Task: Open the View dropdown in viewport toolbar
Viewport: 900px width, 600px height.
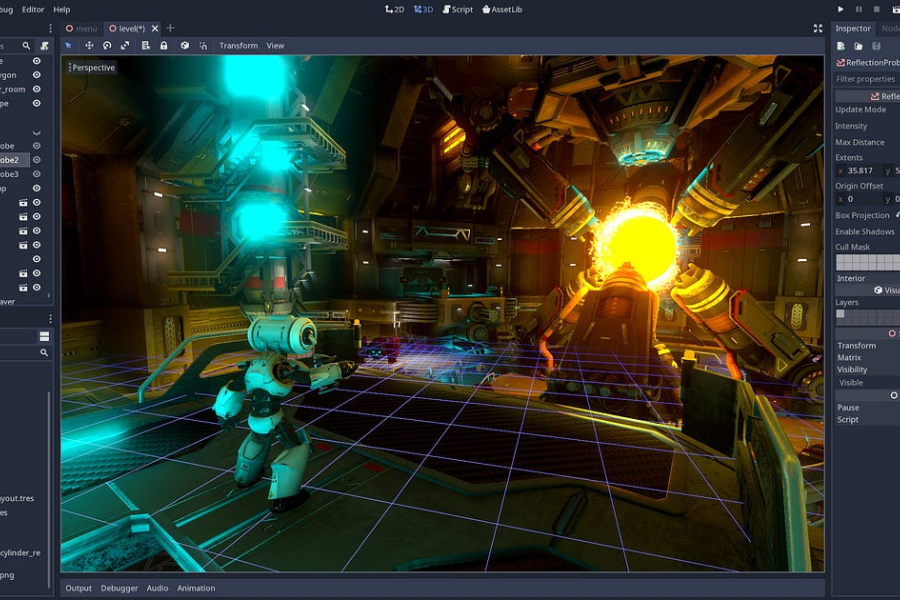Action: click(x=275, y=45)
